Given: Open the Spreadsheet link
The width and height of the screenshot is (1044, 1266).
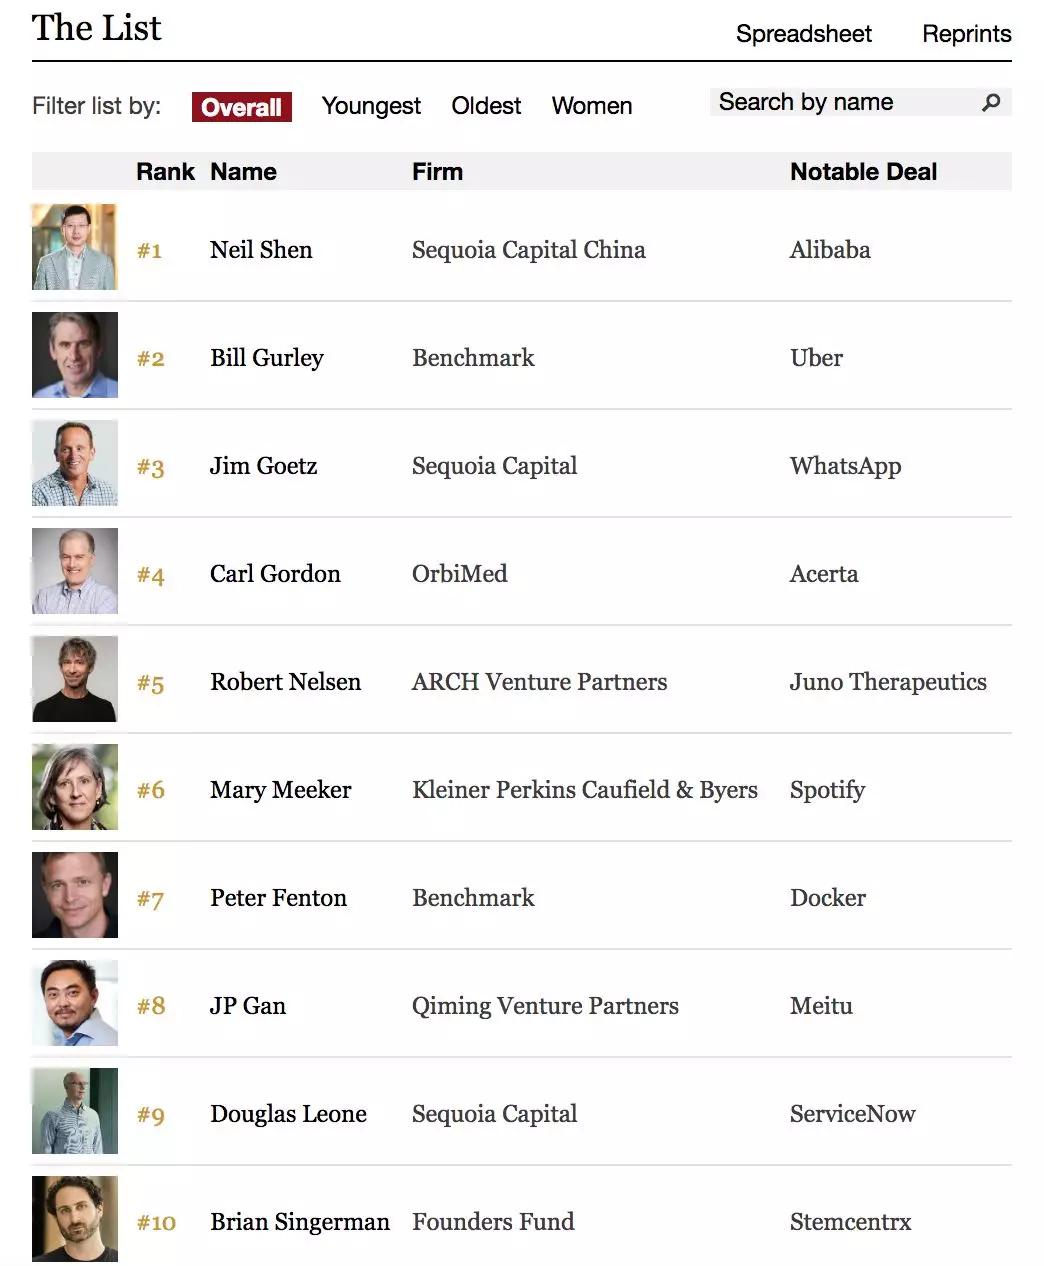Looking at the screenshot, I should 803,34.
